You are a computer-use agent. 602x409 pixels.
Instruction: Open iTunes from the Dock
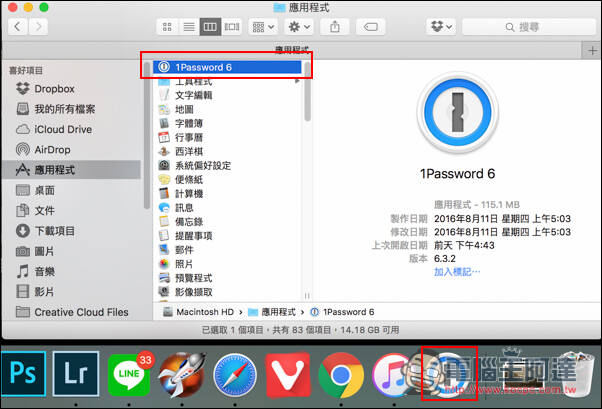coord(392,375)
